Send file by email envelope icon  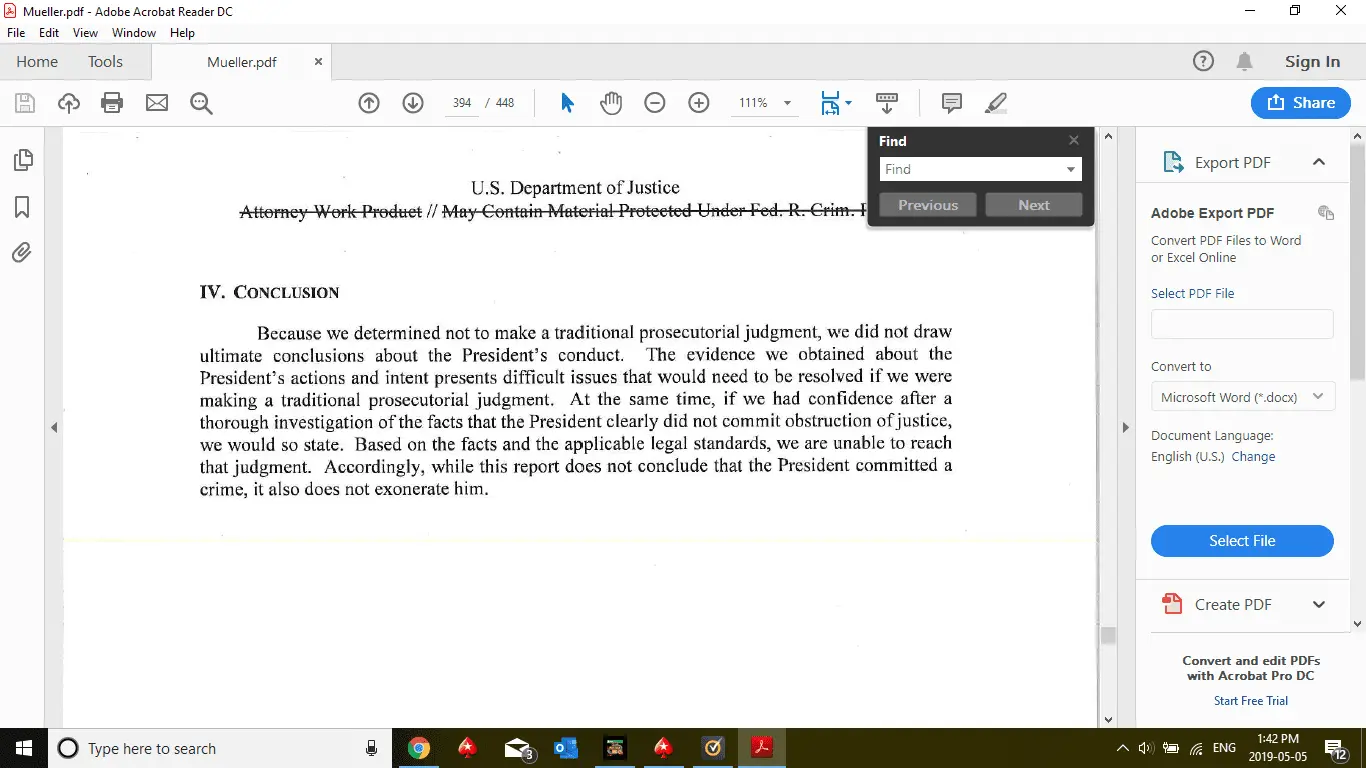pyautogui.click(x=157, y=103)
